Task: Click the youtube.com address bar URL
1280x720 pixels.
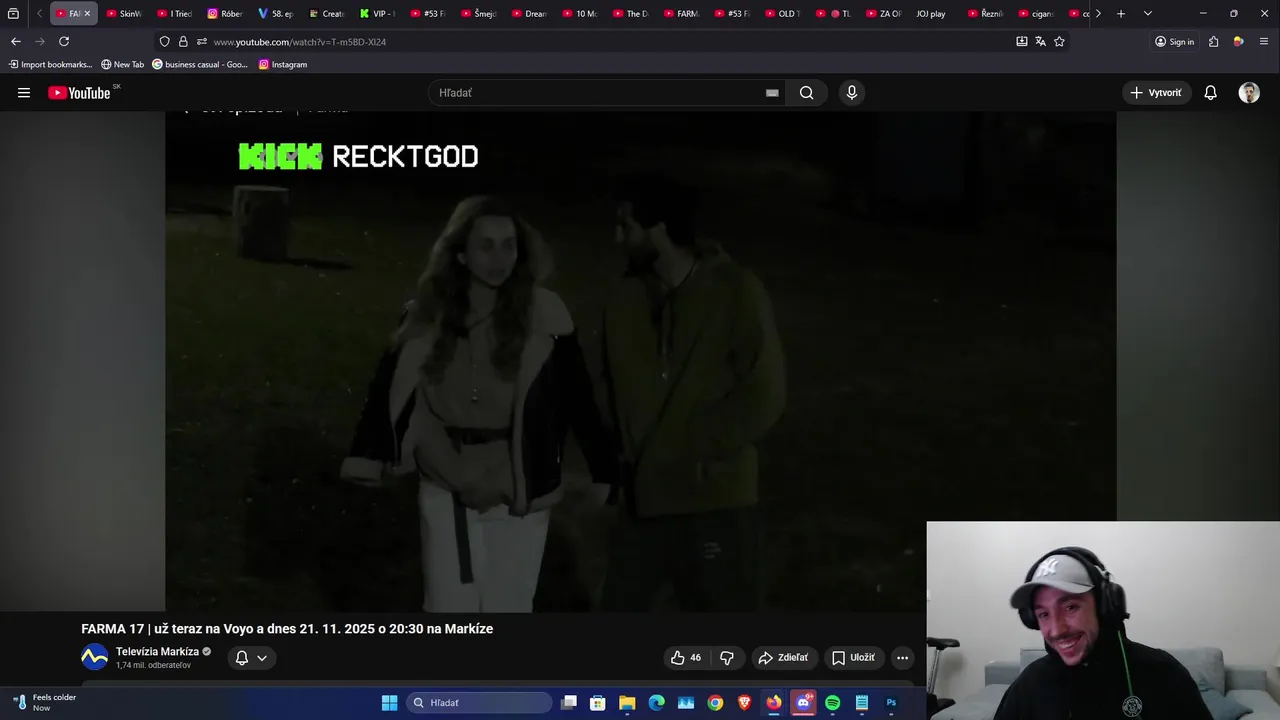Action: pyautogui.click(x=300, y=42)
